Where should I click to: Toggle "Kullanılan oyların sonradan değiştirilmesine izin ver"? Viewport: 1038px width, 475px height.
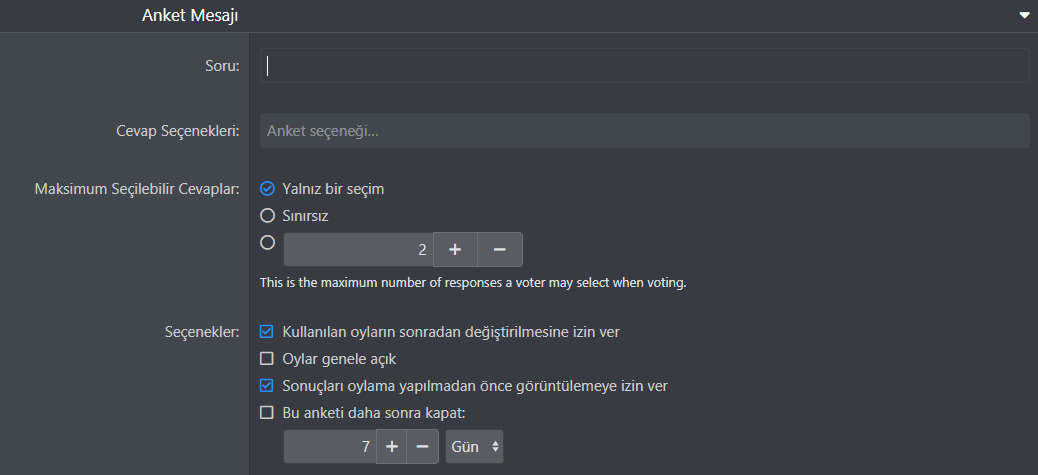tap(267, 331)
